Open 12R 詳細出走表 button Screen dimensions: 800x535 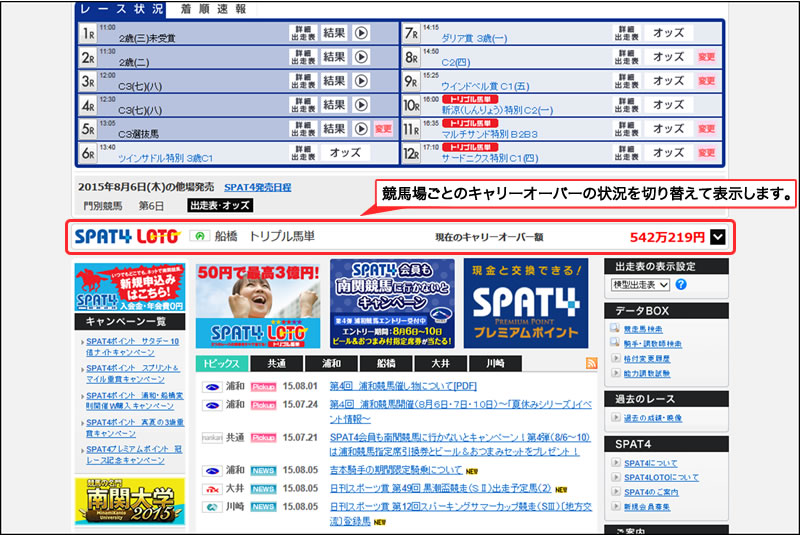[x=627, y=153]
